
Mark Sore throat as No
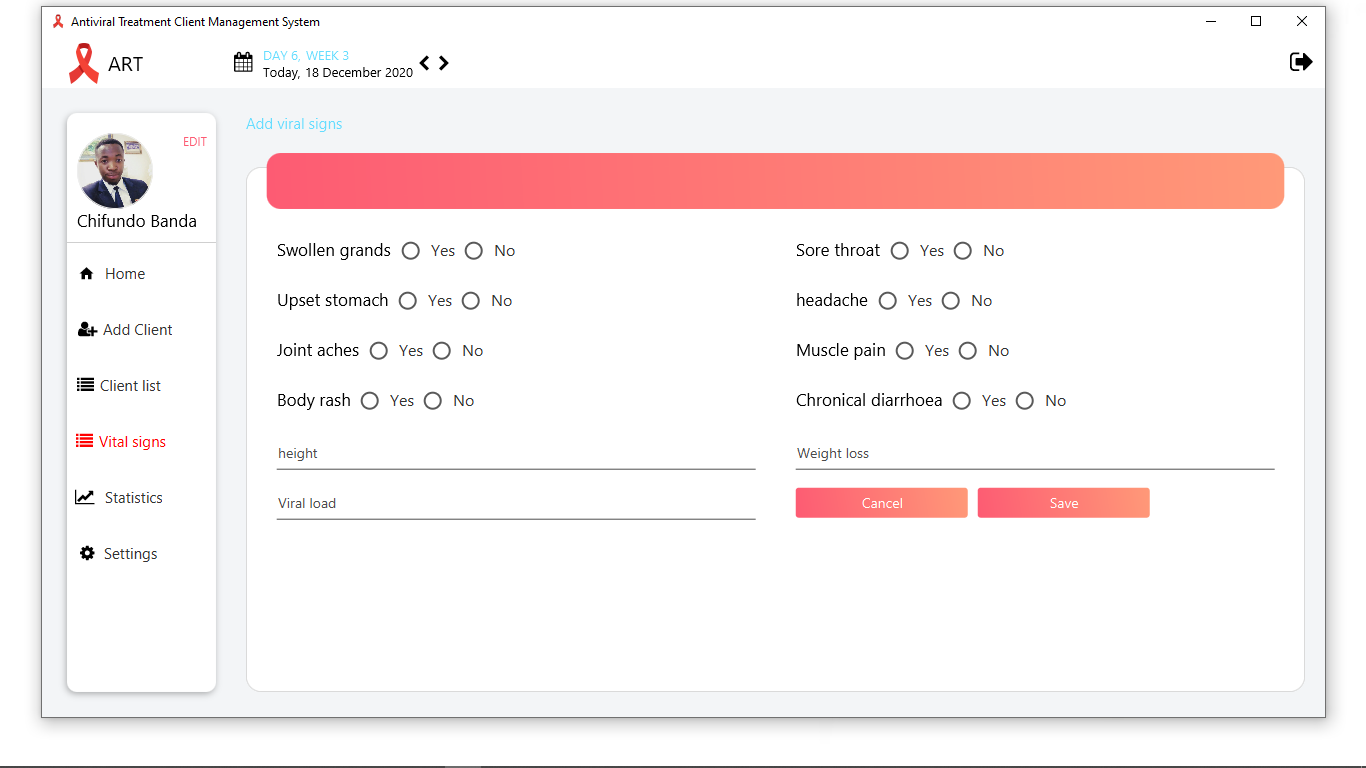pyautogui.click(x=962, y=250)
